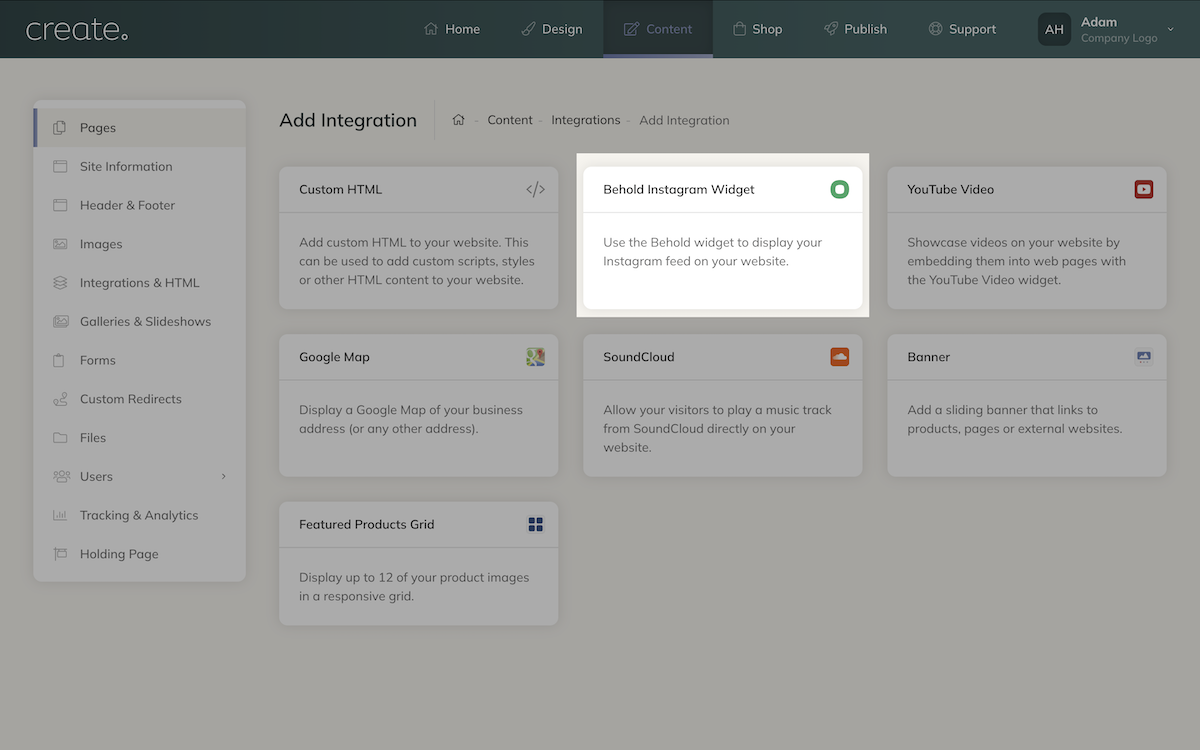Image resolution: width=1200 pixels, height=750 pixels.
Task: Click the Custom HTML code brackets icon
Action: (536, 189)
